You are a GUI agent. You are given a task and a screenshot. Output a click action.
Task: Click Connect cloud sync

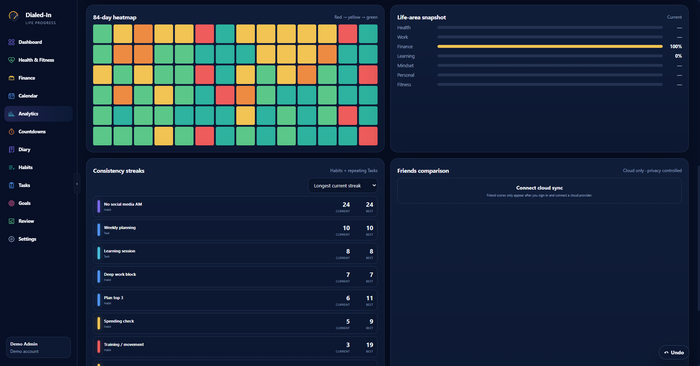539,188
